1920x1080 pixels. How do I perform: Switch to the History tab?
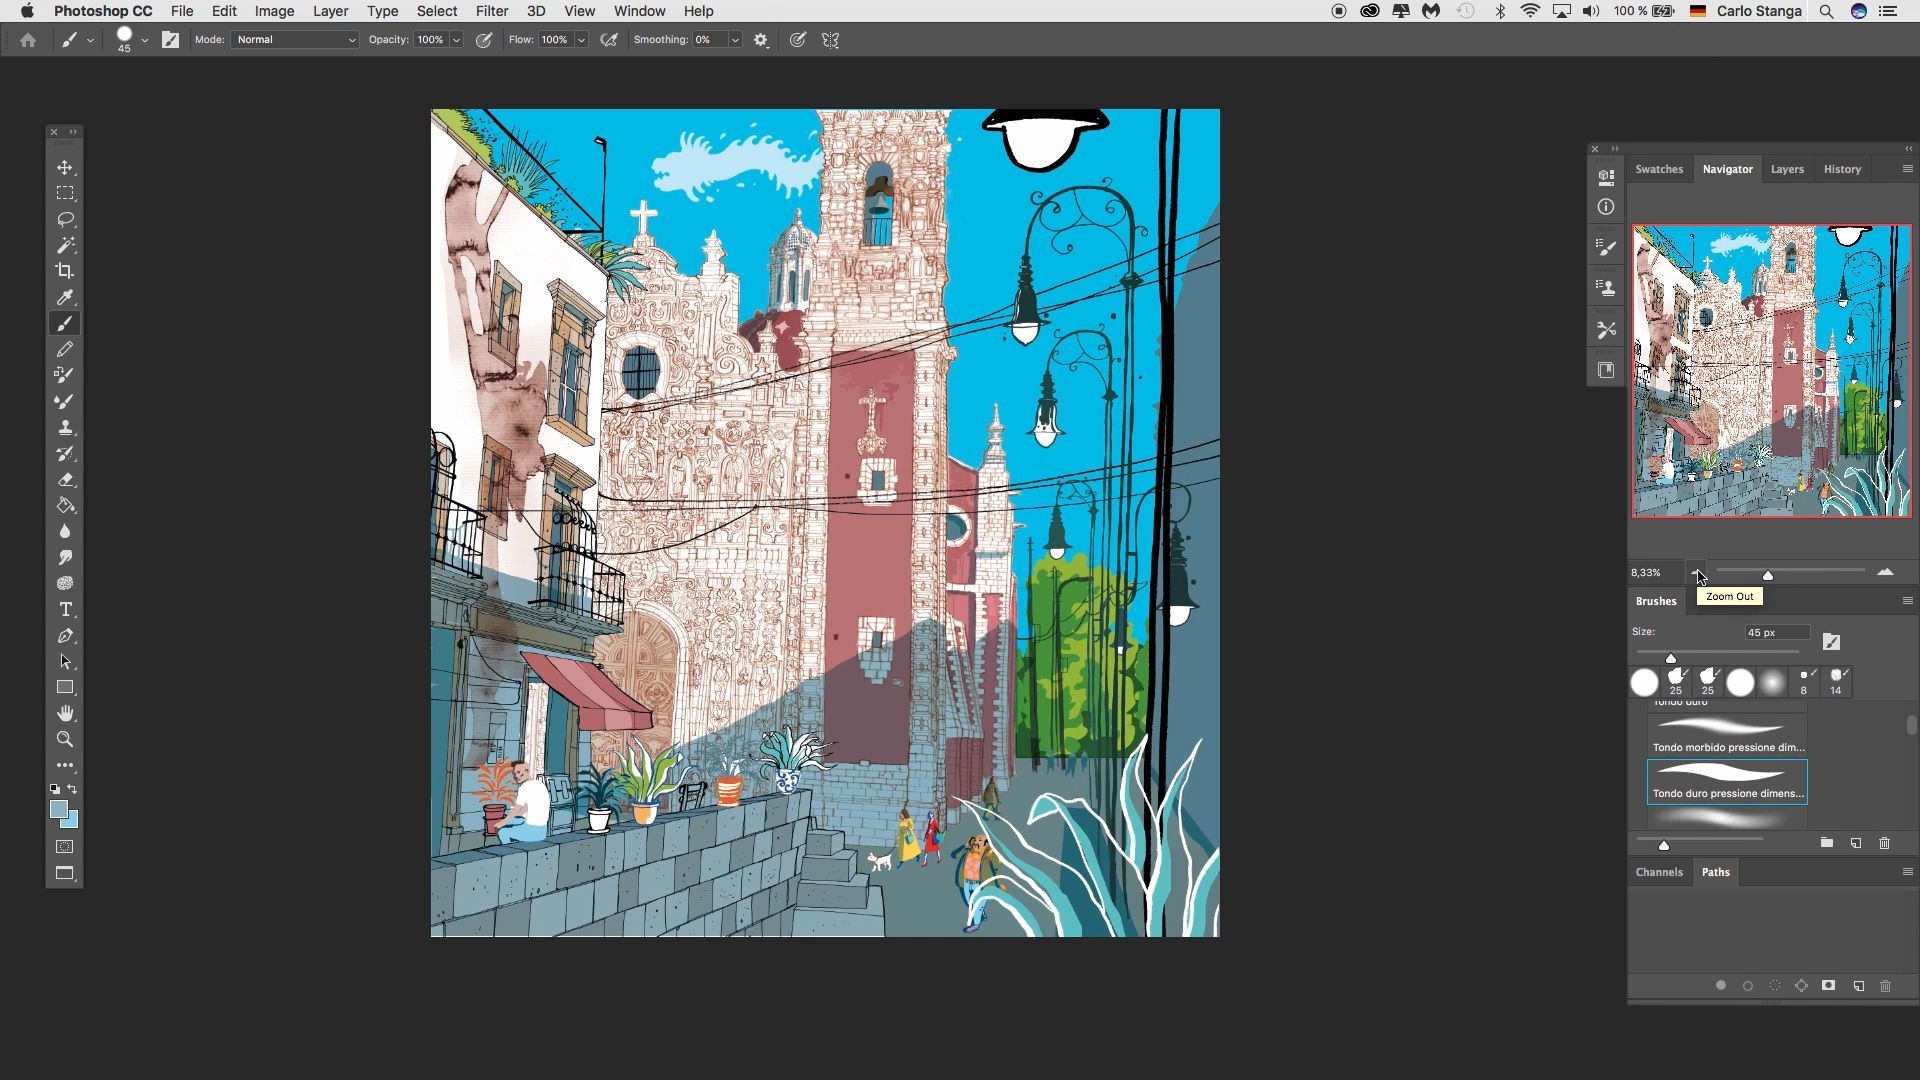pos(1842,169)
